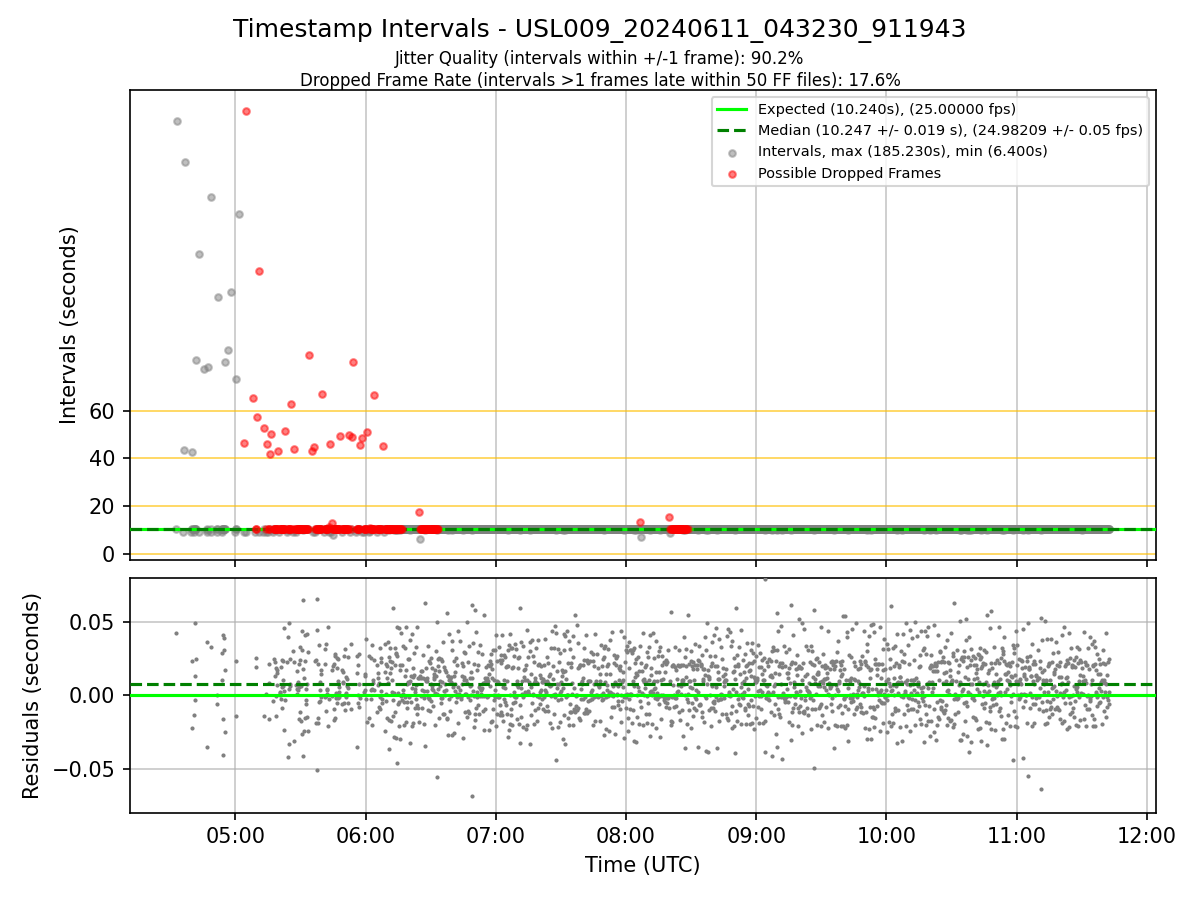
Task: Click the '08:00' time tick label
Action: pyautogui.click(x=626, y=835)
